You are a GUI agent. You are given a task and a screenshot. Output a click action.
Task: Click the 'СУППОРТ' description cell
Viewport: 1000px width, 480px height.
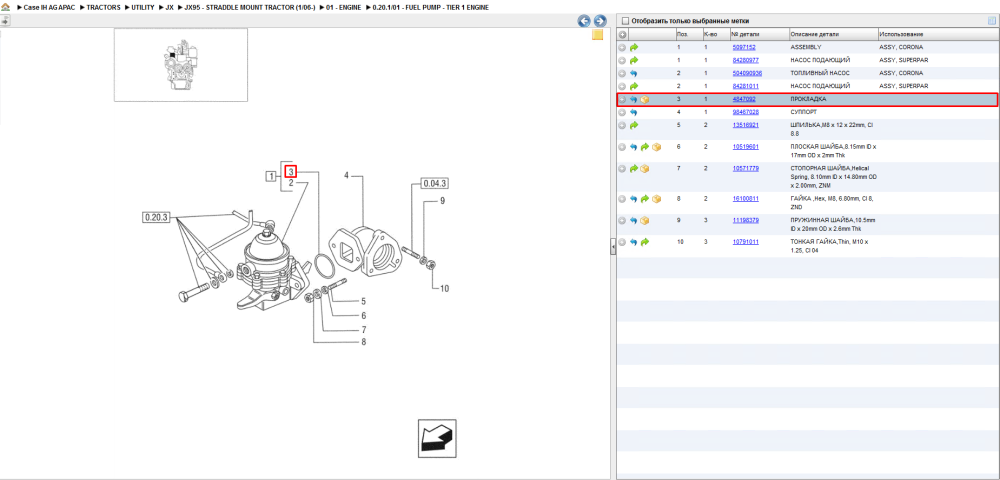point(804,112)
